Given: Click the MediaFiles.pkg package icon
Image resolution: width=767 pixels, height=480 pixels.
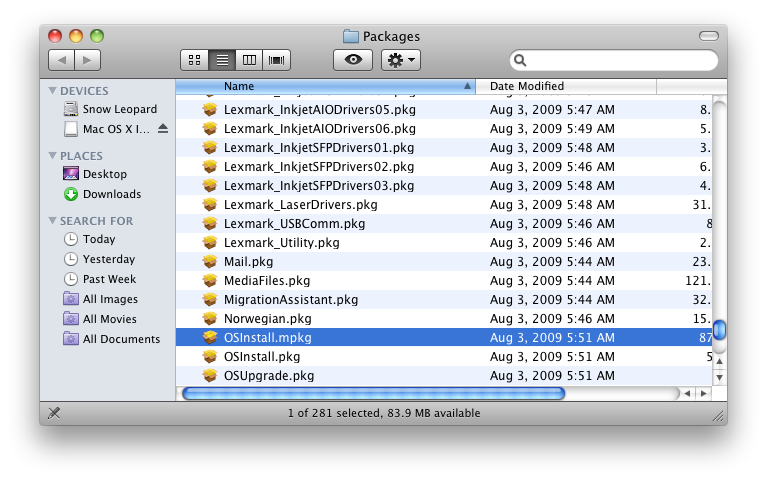Looking at the screenshot, I should point(210,281).
